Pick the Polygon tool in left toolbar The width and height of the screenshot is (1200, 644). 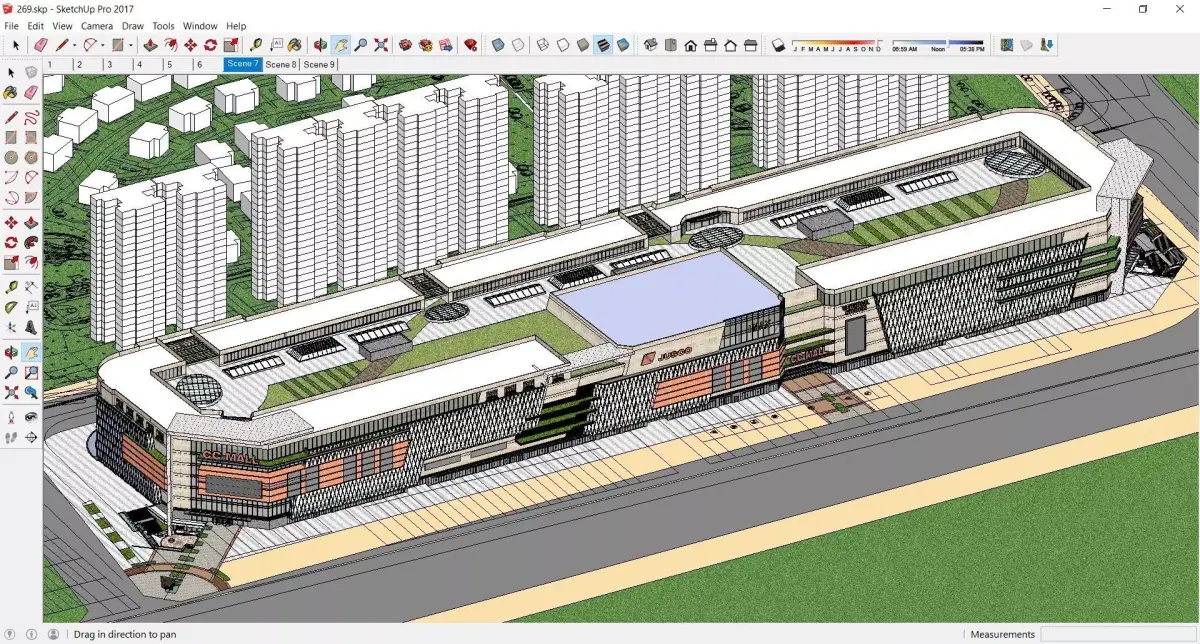31,157
